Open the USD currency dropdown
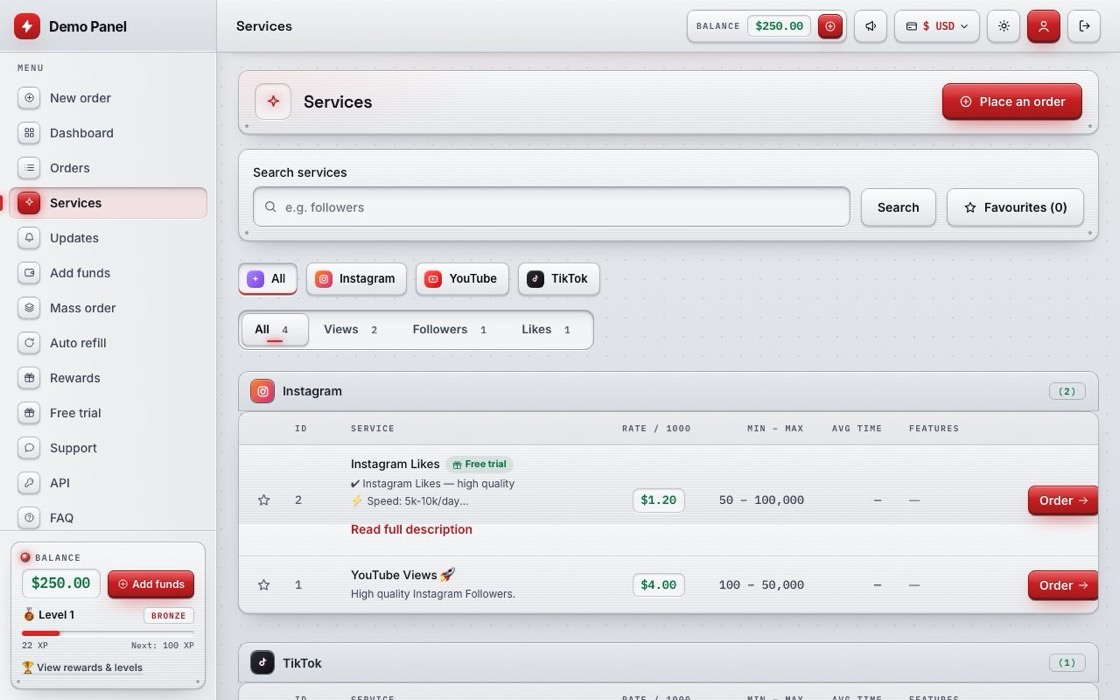Screen dimensions: 1120x700 936,26
